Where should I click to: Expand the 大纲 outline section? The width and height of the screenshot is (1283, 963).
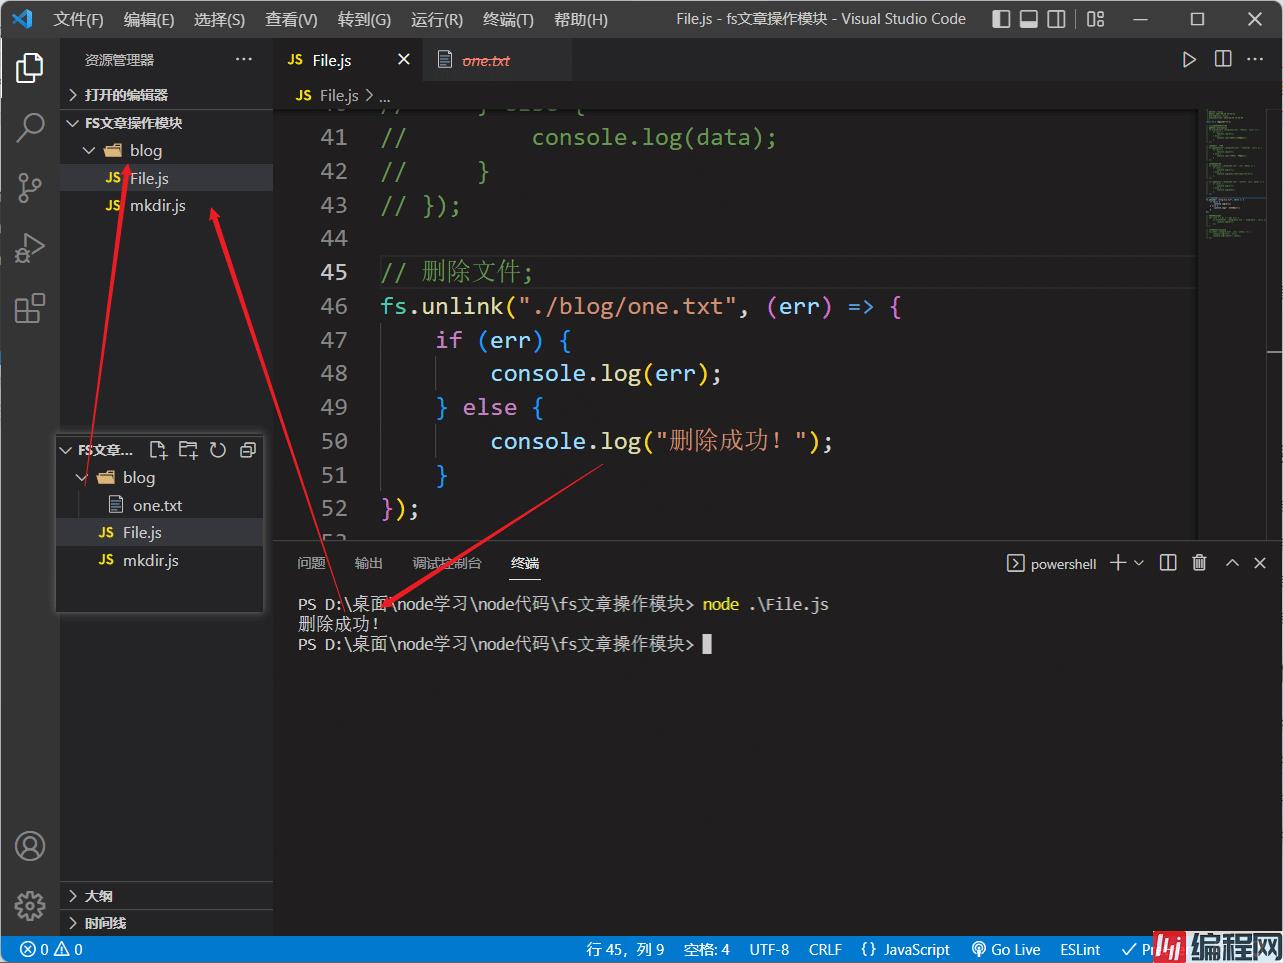click(167, 896)
